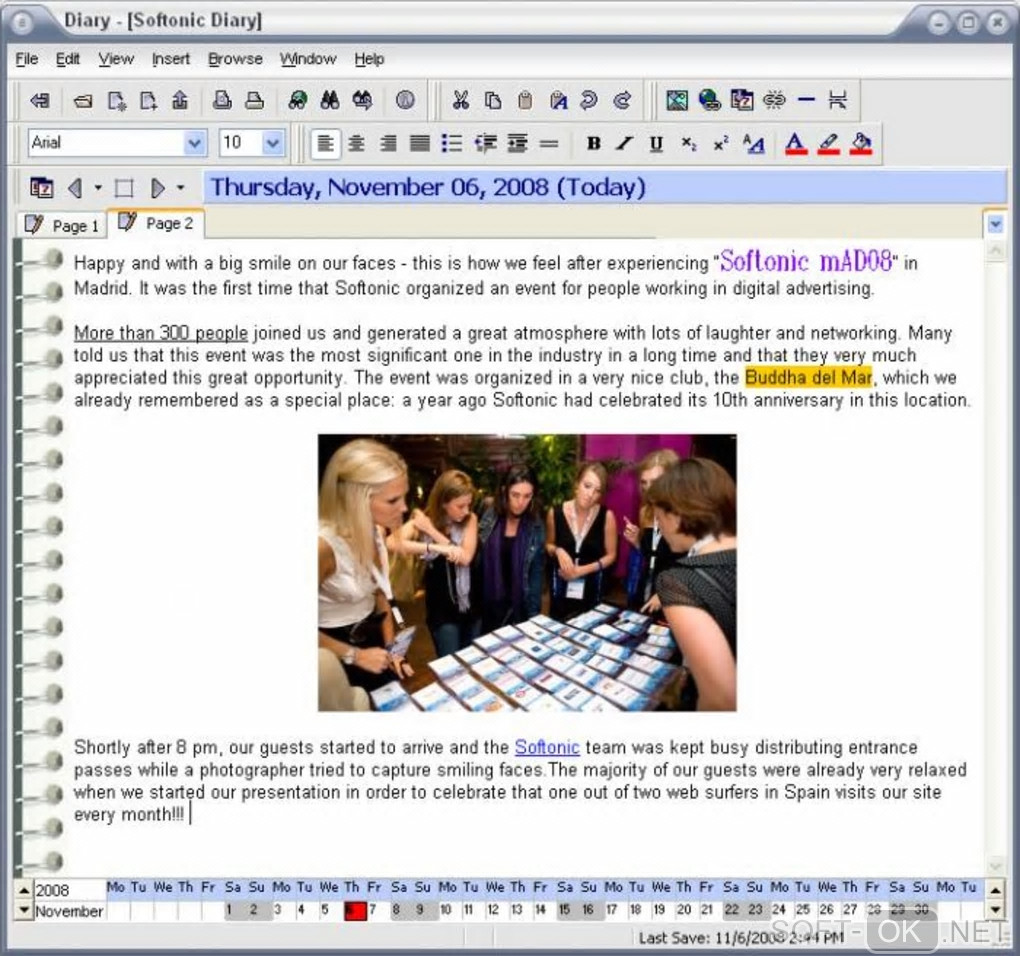The image size is (1020, 956).
Task: Open the Insert menu
Action: (170, 59)
